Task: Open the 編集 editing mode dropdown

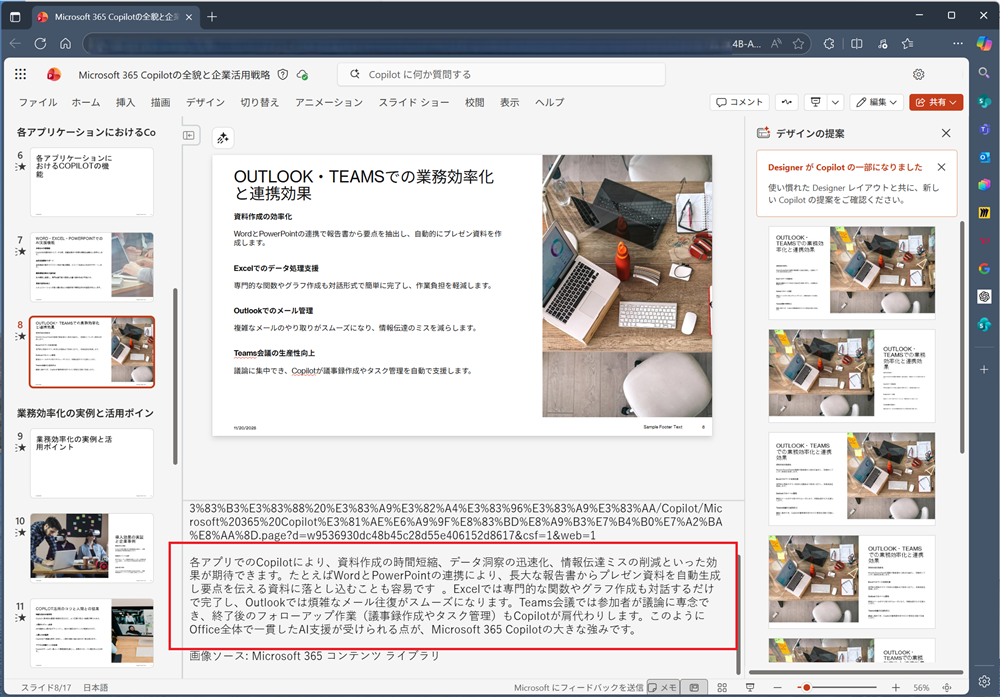Action: (877, 102)
